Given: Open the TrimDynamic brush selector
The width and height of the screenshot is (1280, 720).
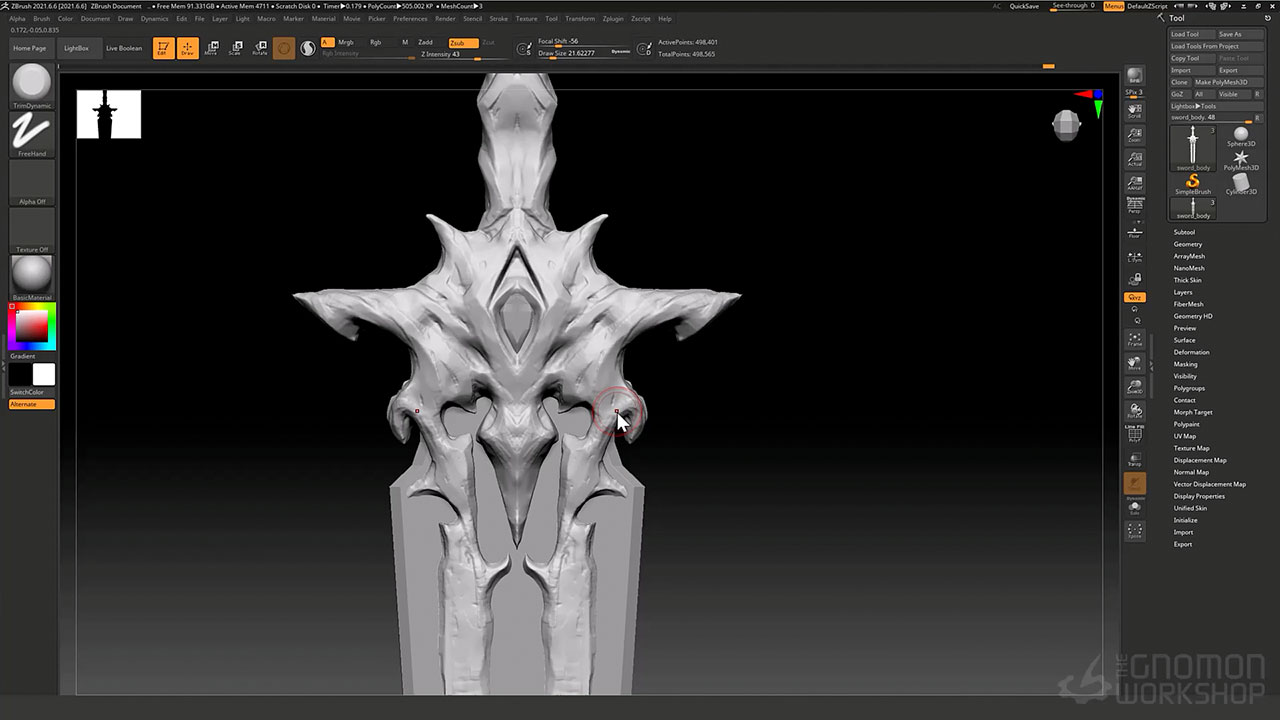Looking at the screenshot, I should point(32,84).
